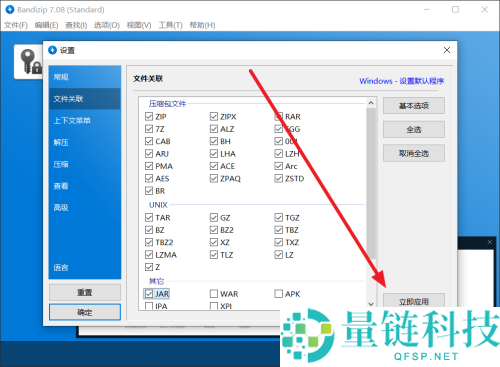
Task: Toggle the TGZ checkbox
Action: [279, 217]
